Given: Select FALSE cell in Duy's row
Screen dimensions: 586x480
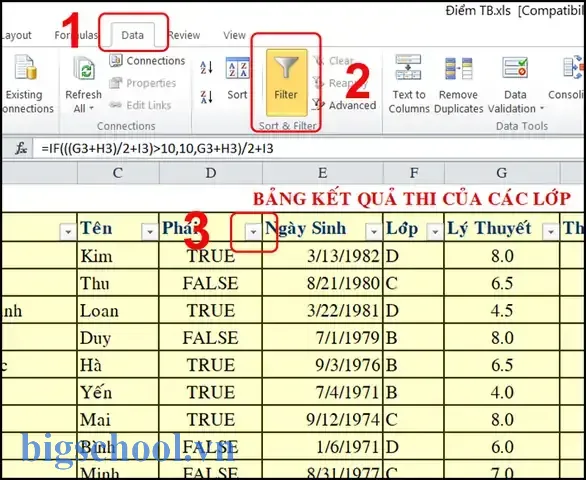Looking at the screenshot, I should [x=211, y=338].
